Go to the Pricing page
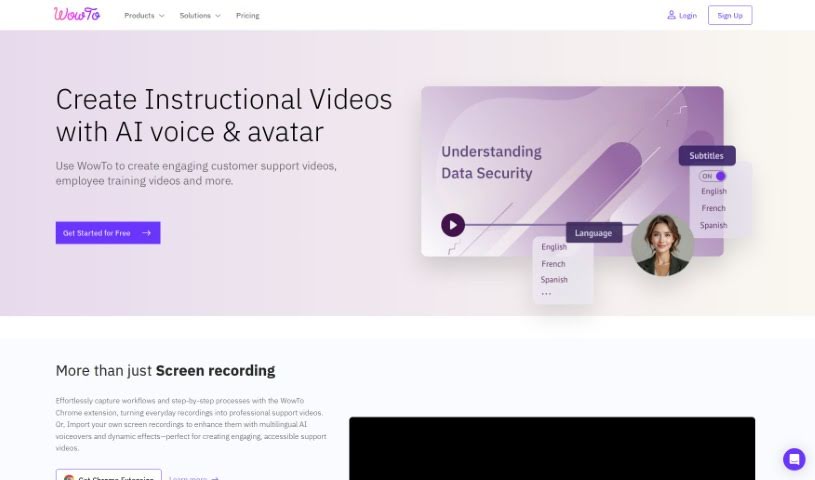Screen dimensions: 815x480 pyautogui.click(x=247, y=16)
